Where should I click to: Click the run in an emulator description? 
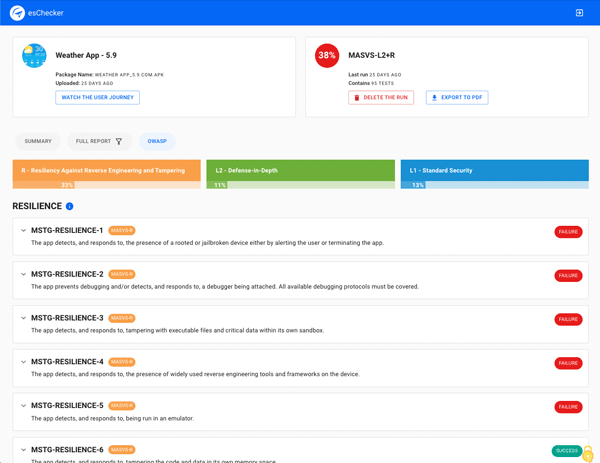(x=112, y=419)
